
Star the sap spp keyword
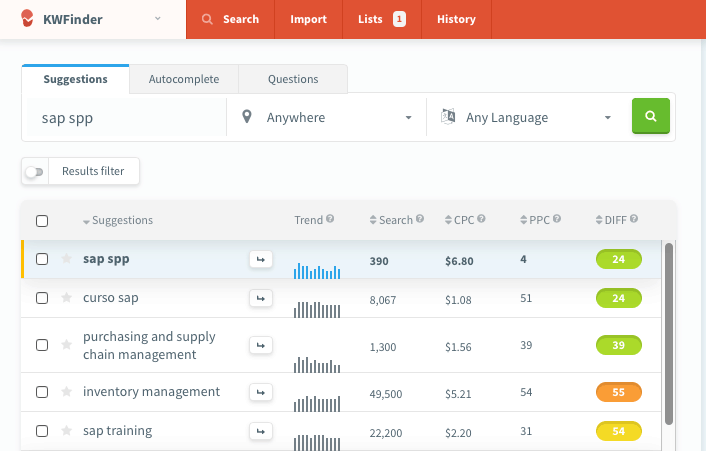tap(66, 258)
